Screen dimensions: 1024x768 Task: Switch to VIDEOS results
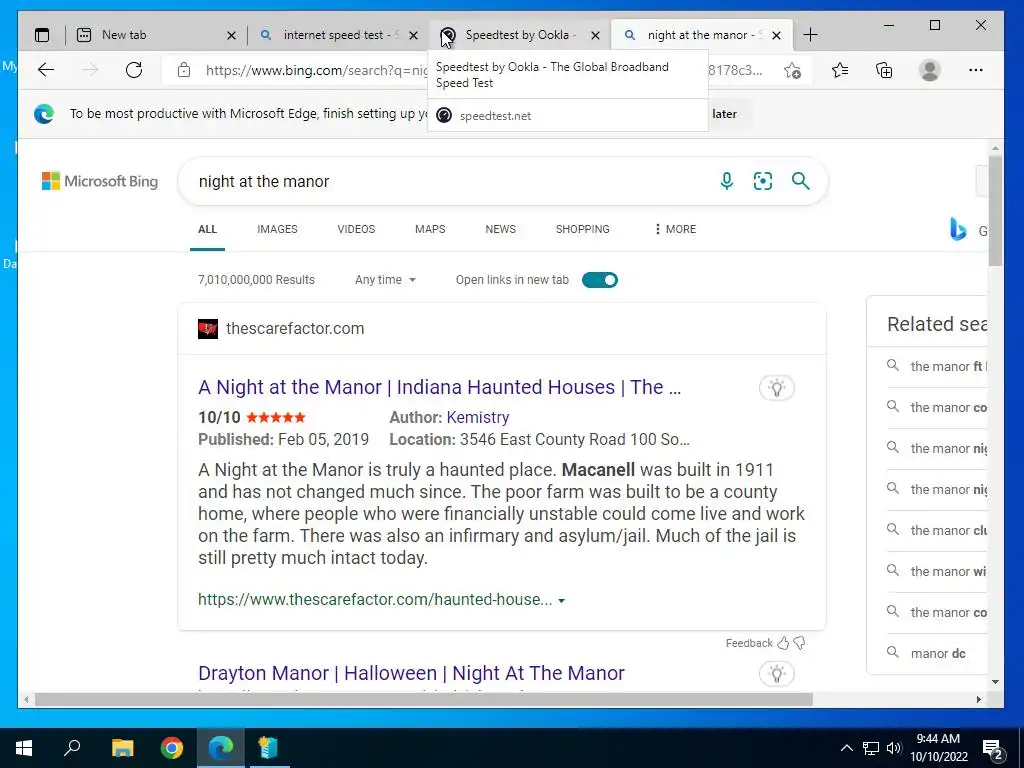click(356, 229)
